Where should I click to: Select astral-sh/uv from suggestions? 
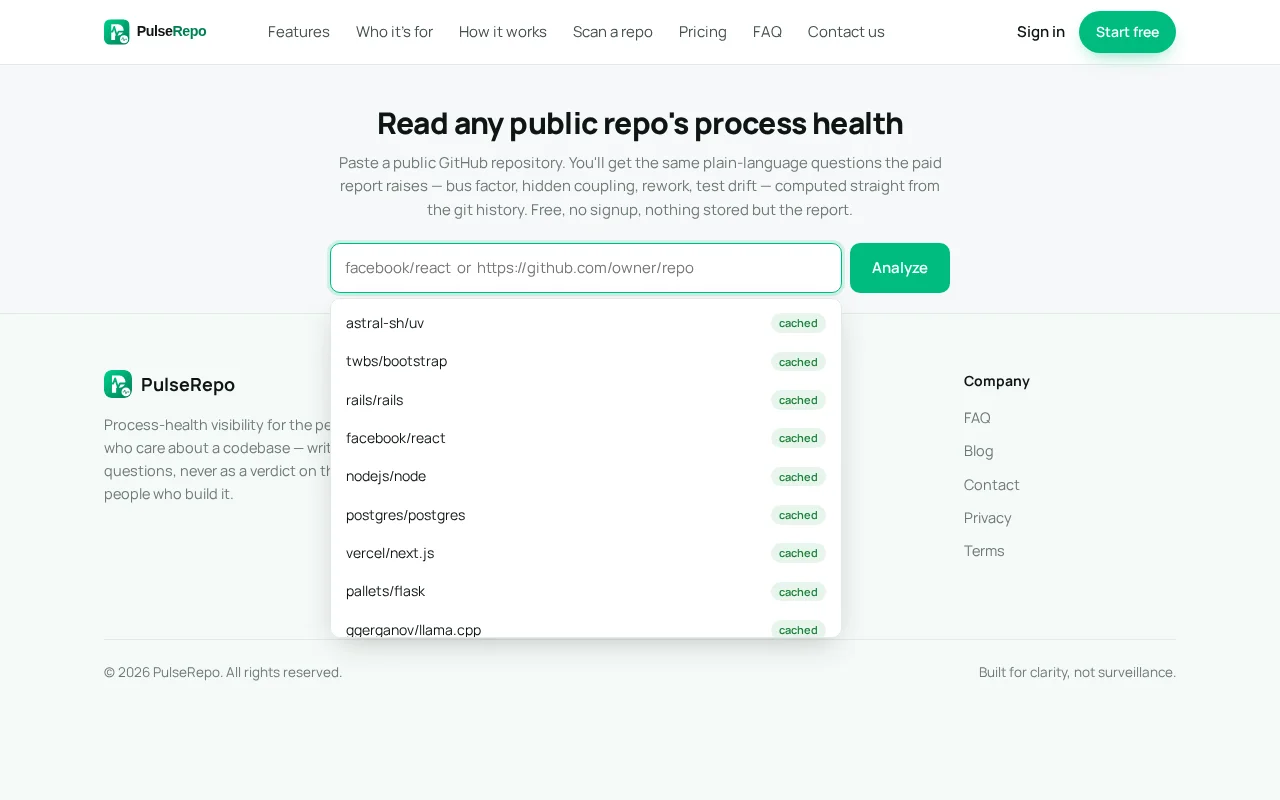point(586,323)
